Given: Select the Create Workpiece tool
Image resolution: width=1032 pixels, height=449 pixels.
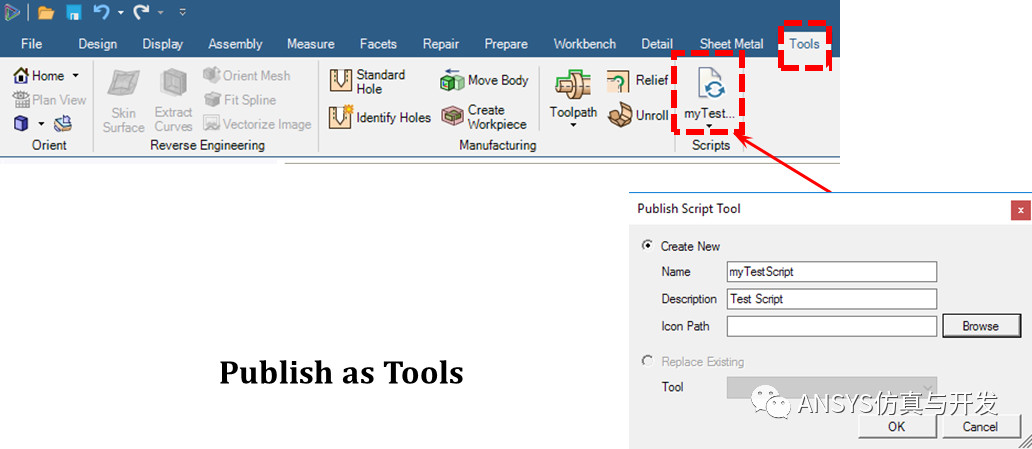Looking at the screenshot, I should pyautogui.click(x=484, y=117).
